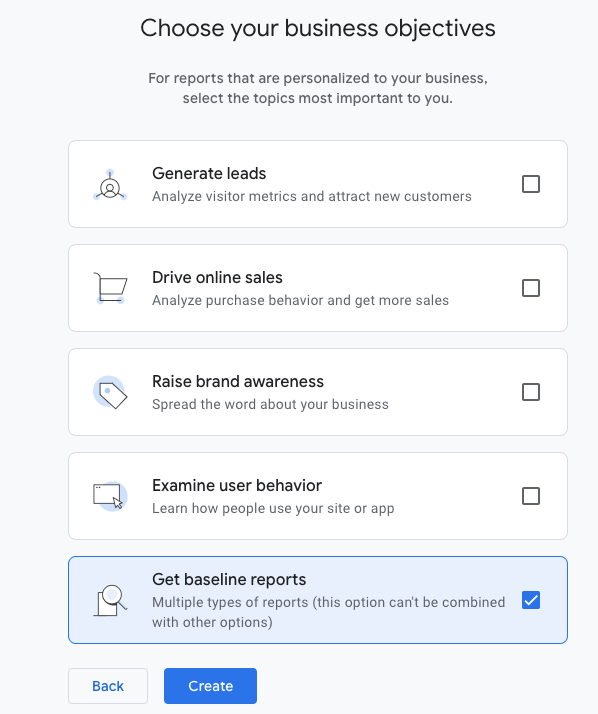Click the shopping cart icon for online sales

pyautogui.click(x=110, y=288)
